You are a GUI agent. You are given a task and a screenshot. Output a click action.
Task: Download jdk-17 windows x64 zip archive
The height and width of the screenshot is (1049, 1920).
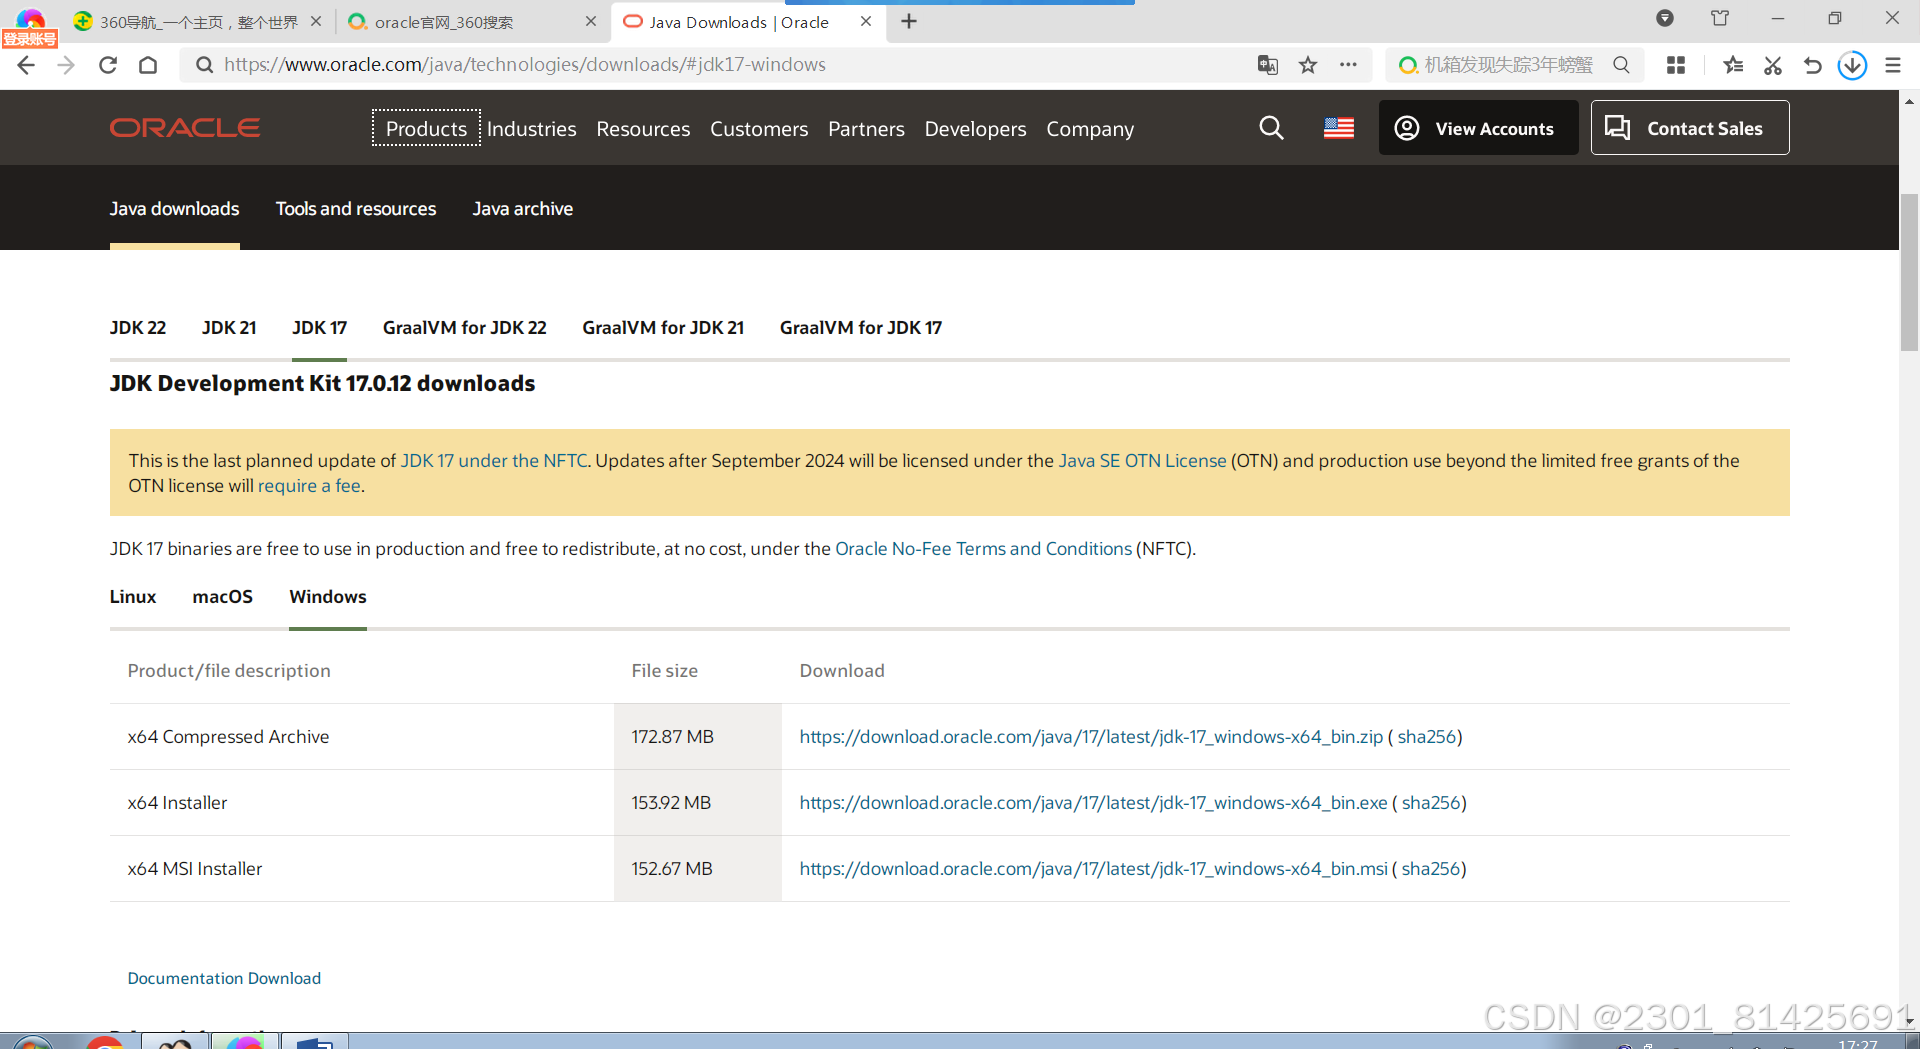click(x=1091, y=737)
